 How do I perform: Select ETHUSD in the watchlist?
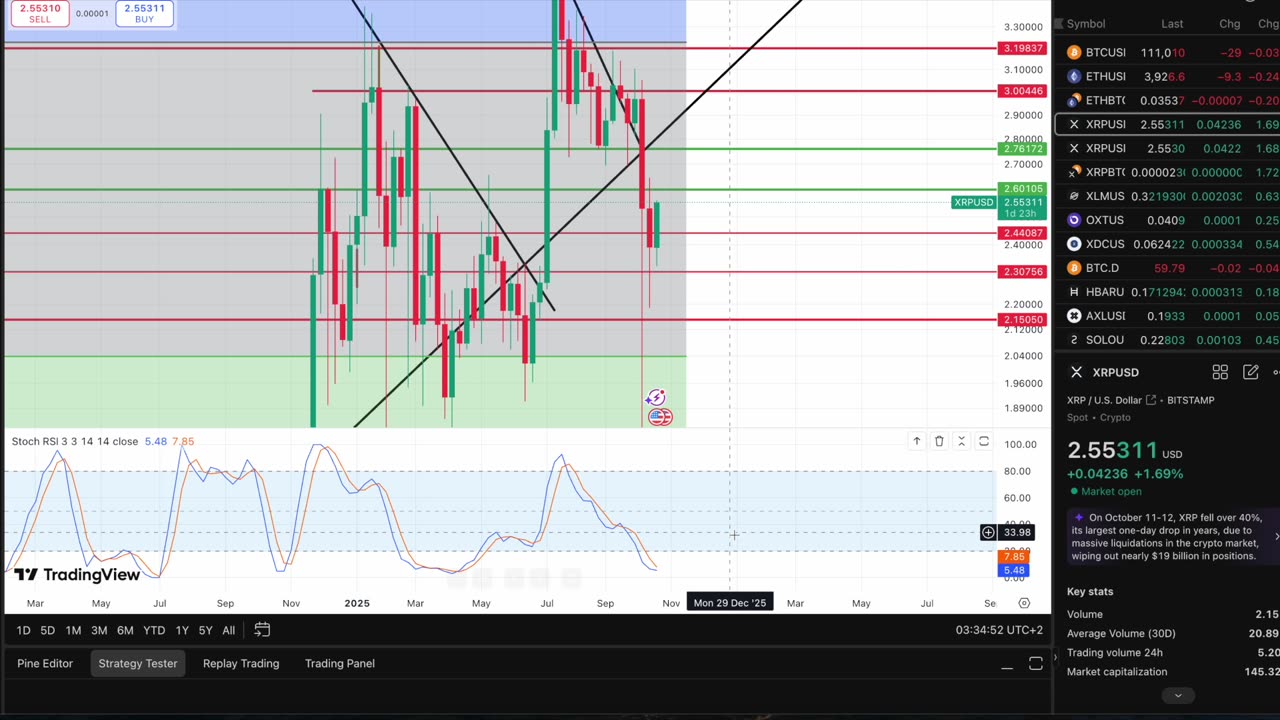1167,76
